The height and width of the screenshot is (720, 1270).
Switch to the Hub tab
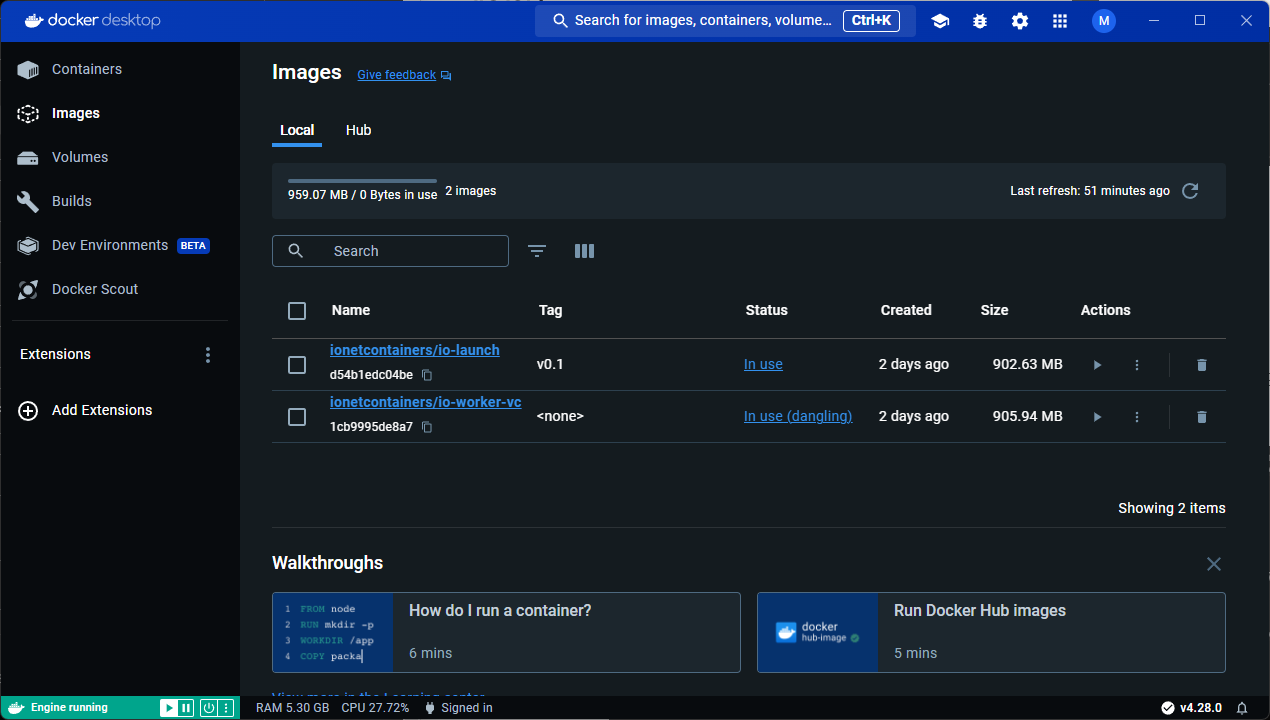pos(359,130)
